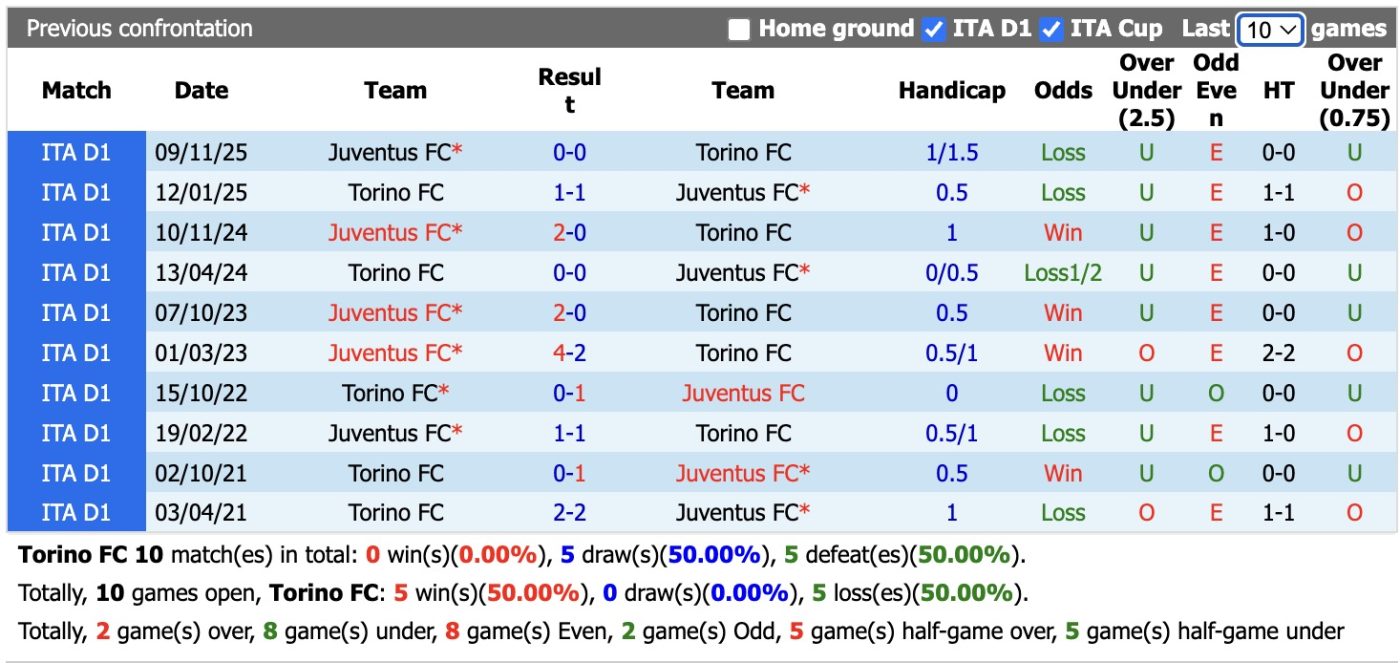Click Torino FC in the 13/04/24 row

396,273
